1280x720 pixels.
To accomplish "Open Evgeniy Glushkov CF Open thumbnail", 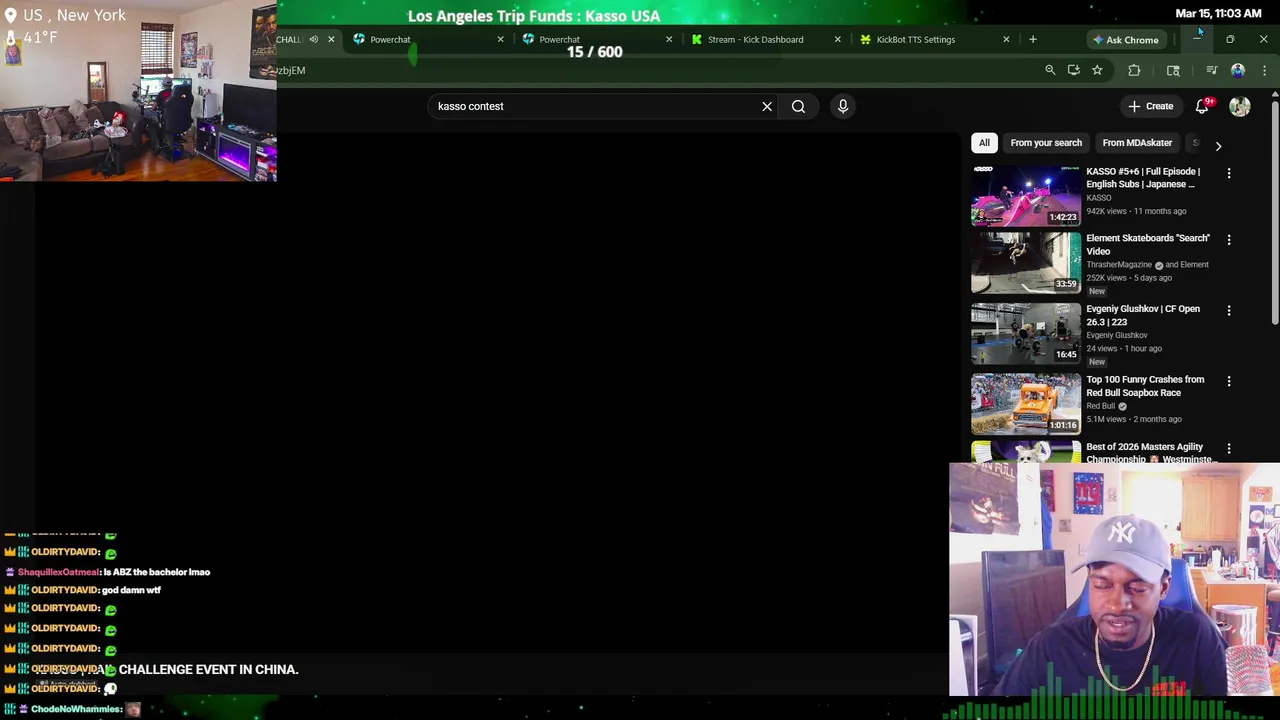I will click(x=1026, y=334).
